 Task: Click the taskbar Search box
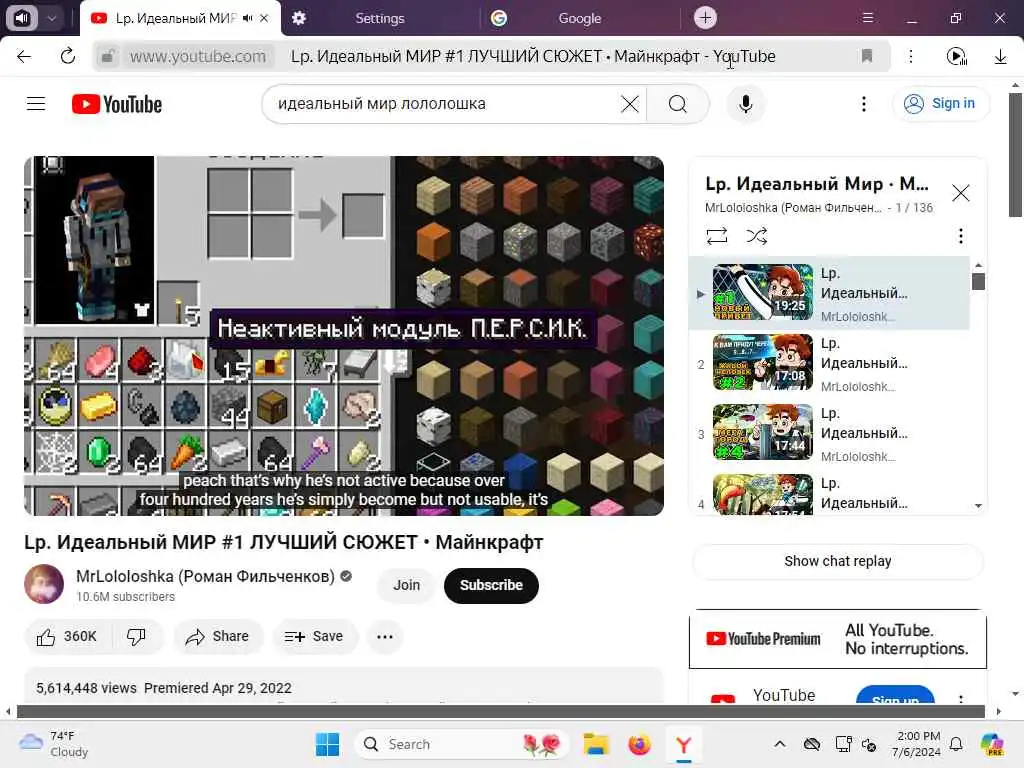[461, 744]
